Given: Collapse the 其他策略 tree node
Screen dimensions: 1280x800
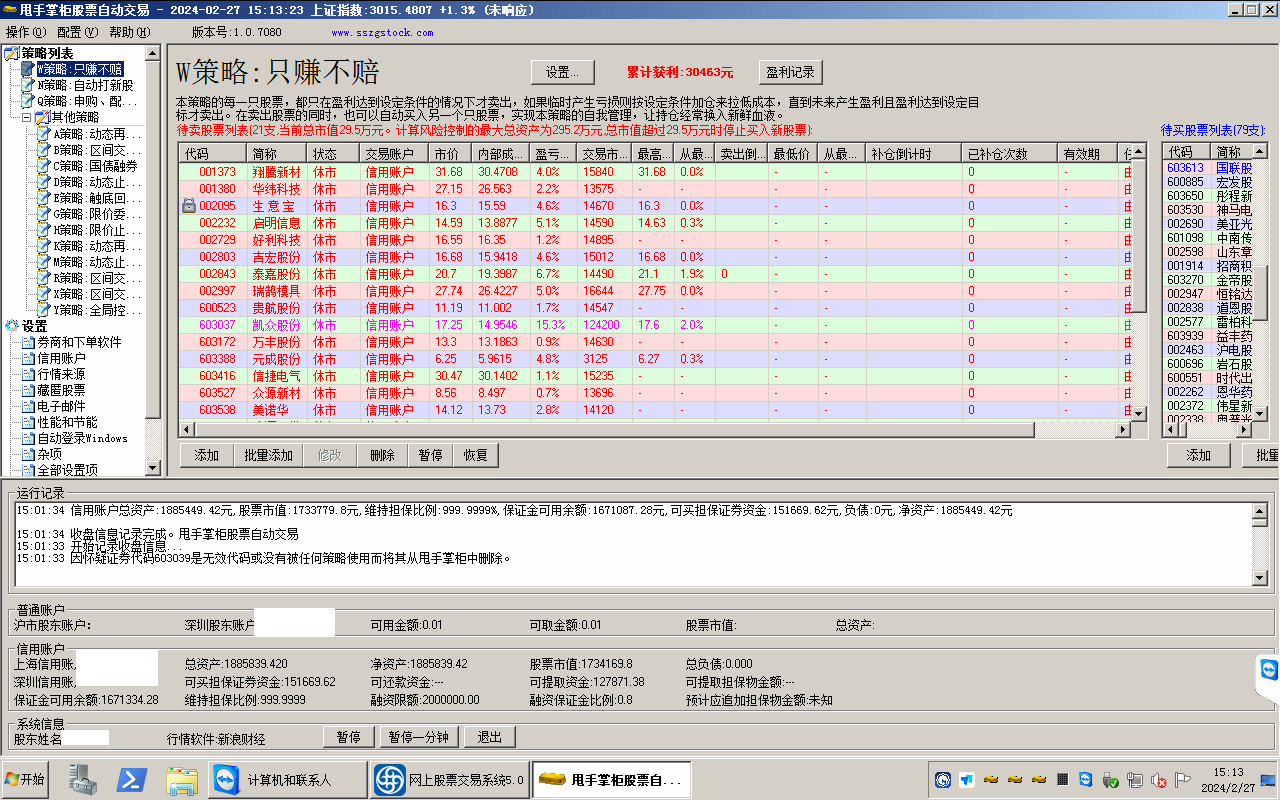Looking at the screenshot, I should click(26, 117).
